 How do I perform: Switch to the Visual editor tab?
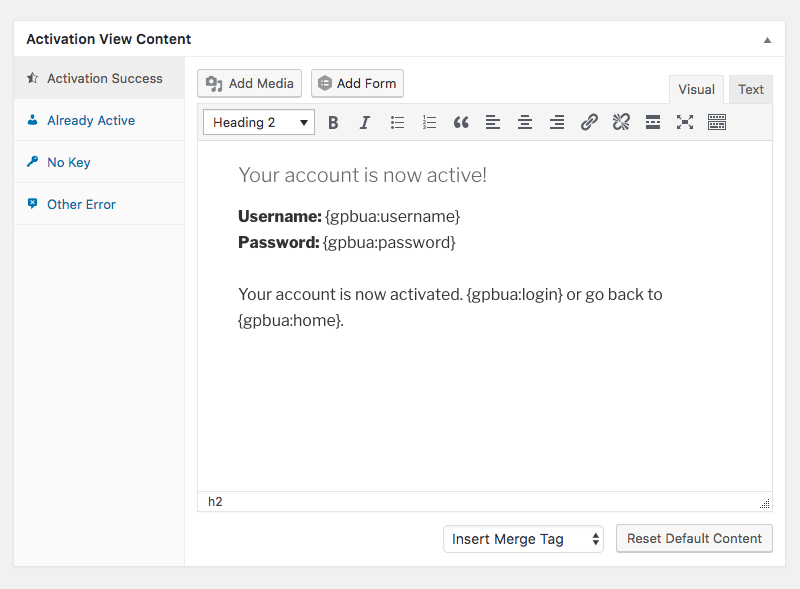[x=696, y=89]
